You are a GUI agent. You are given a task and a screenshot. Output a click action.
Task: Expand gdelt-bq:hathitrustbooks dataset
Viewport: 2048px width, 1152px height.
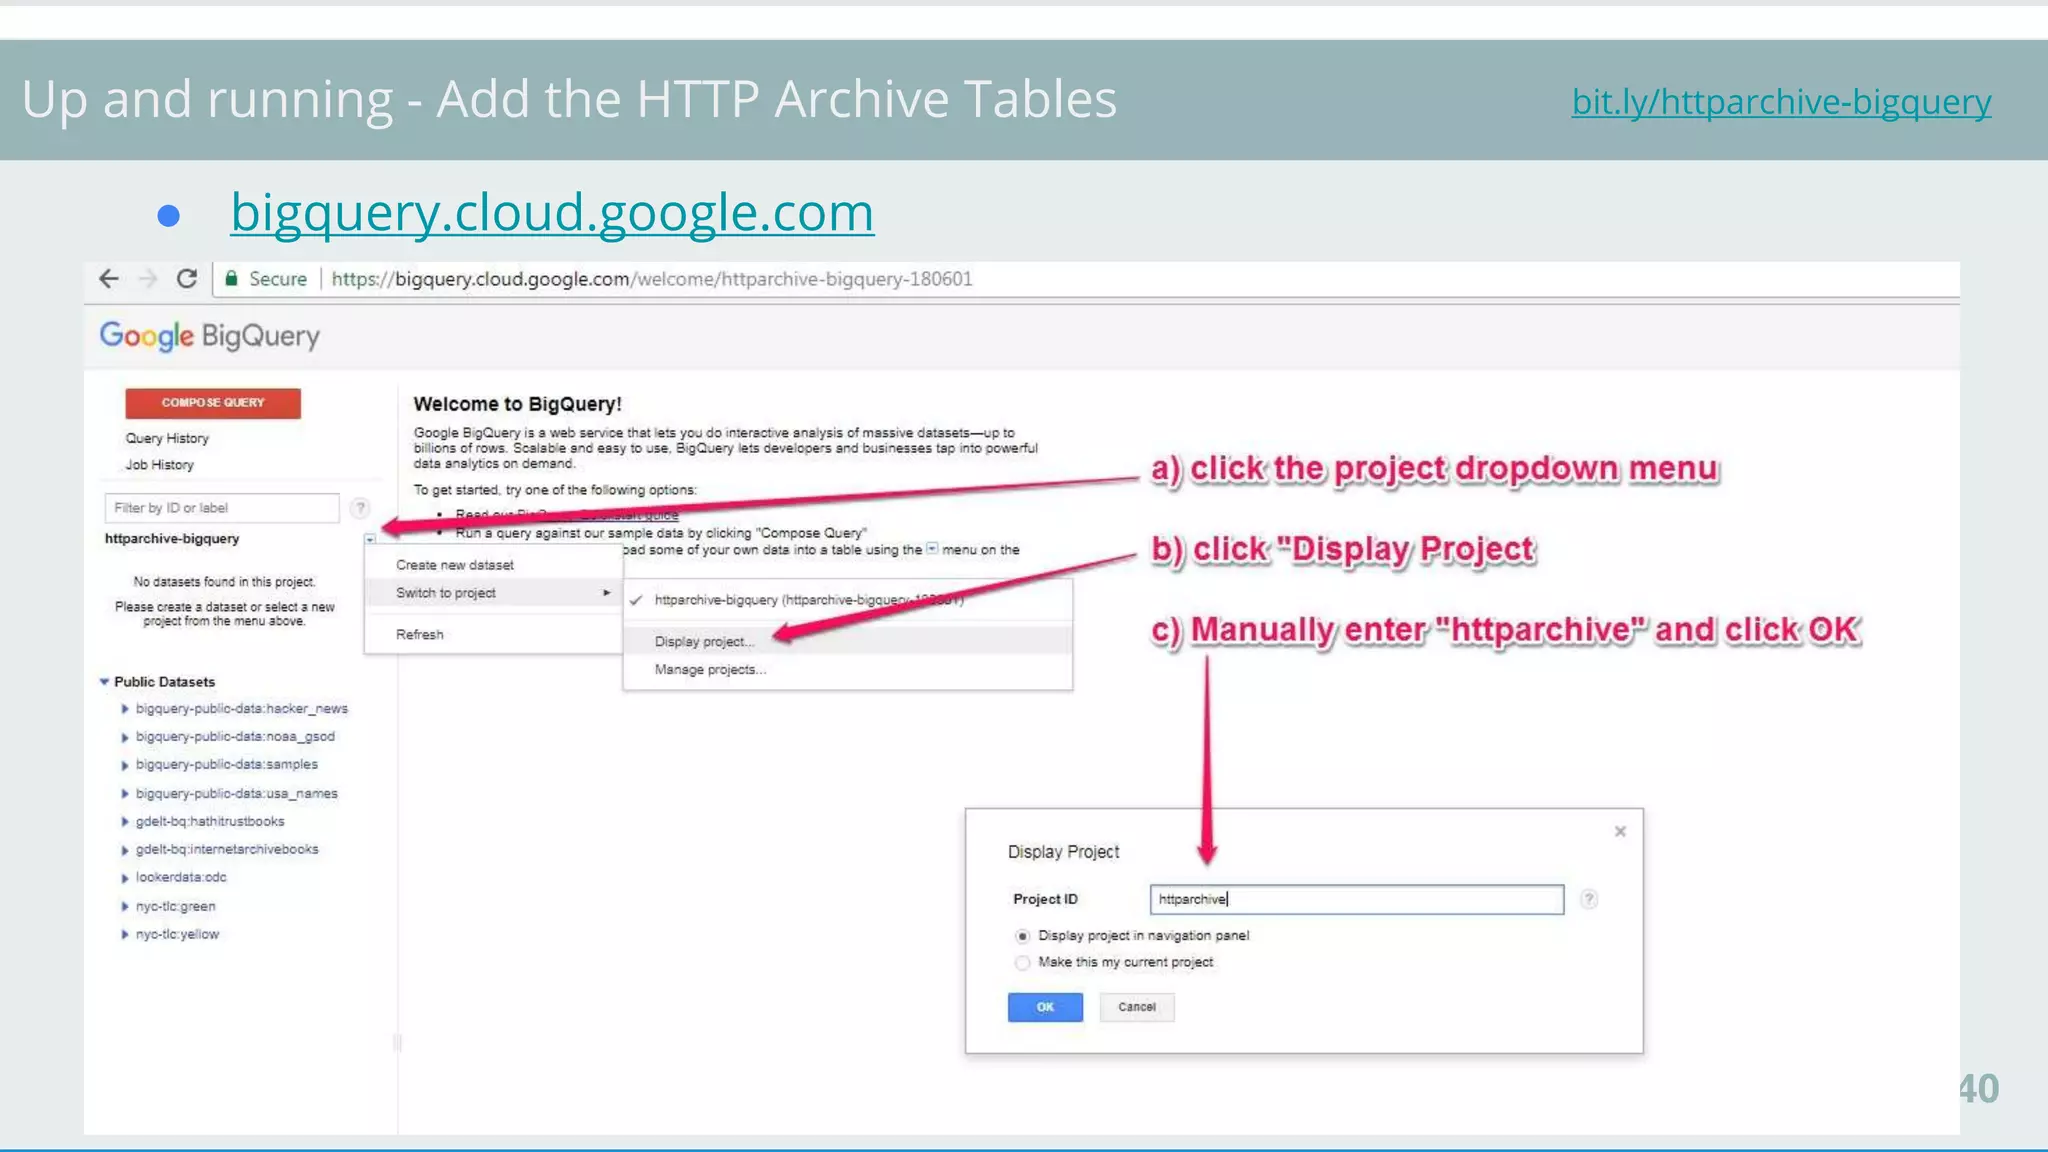[125, 822]
